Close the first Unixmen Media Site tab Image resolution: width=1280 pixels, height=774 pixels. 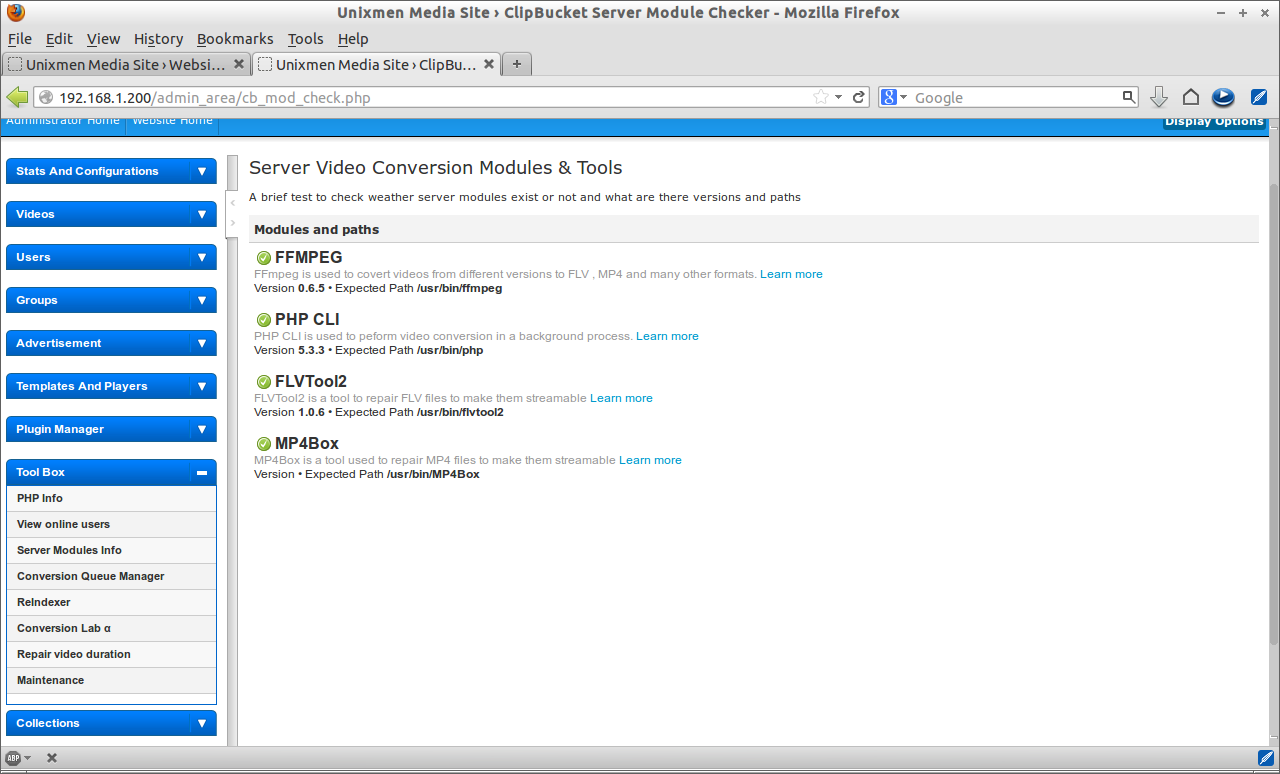click(239, 64)
